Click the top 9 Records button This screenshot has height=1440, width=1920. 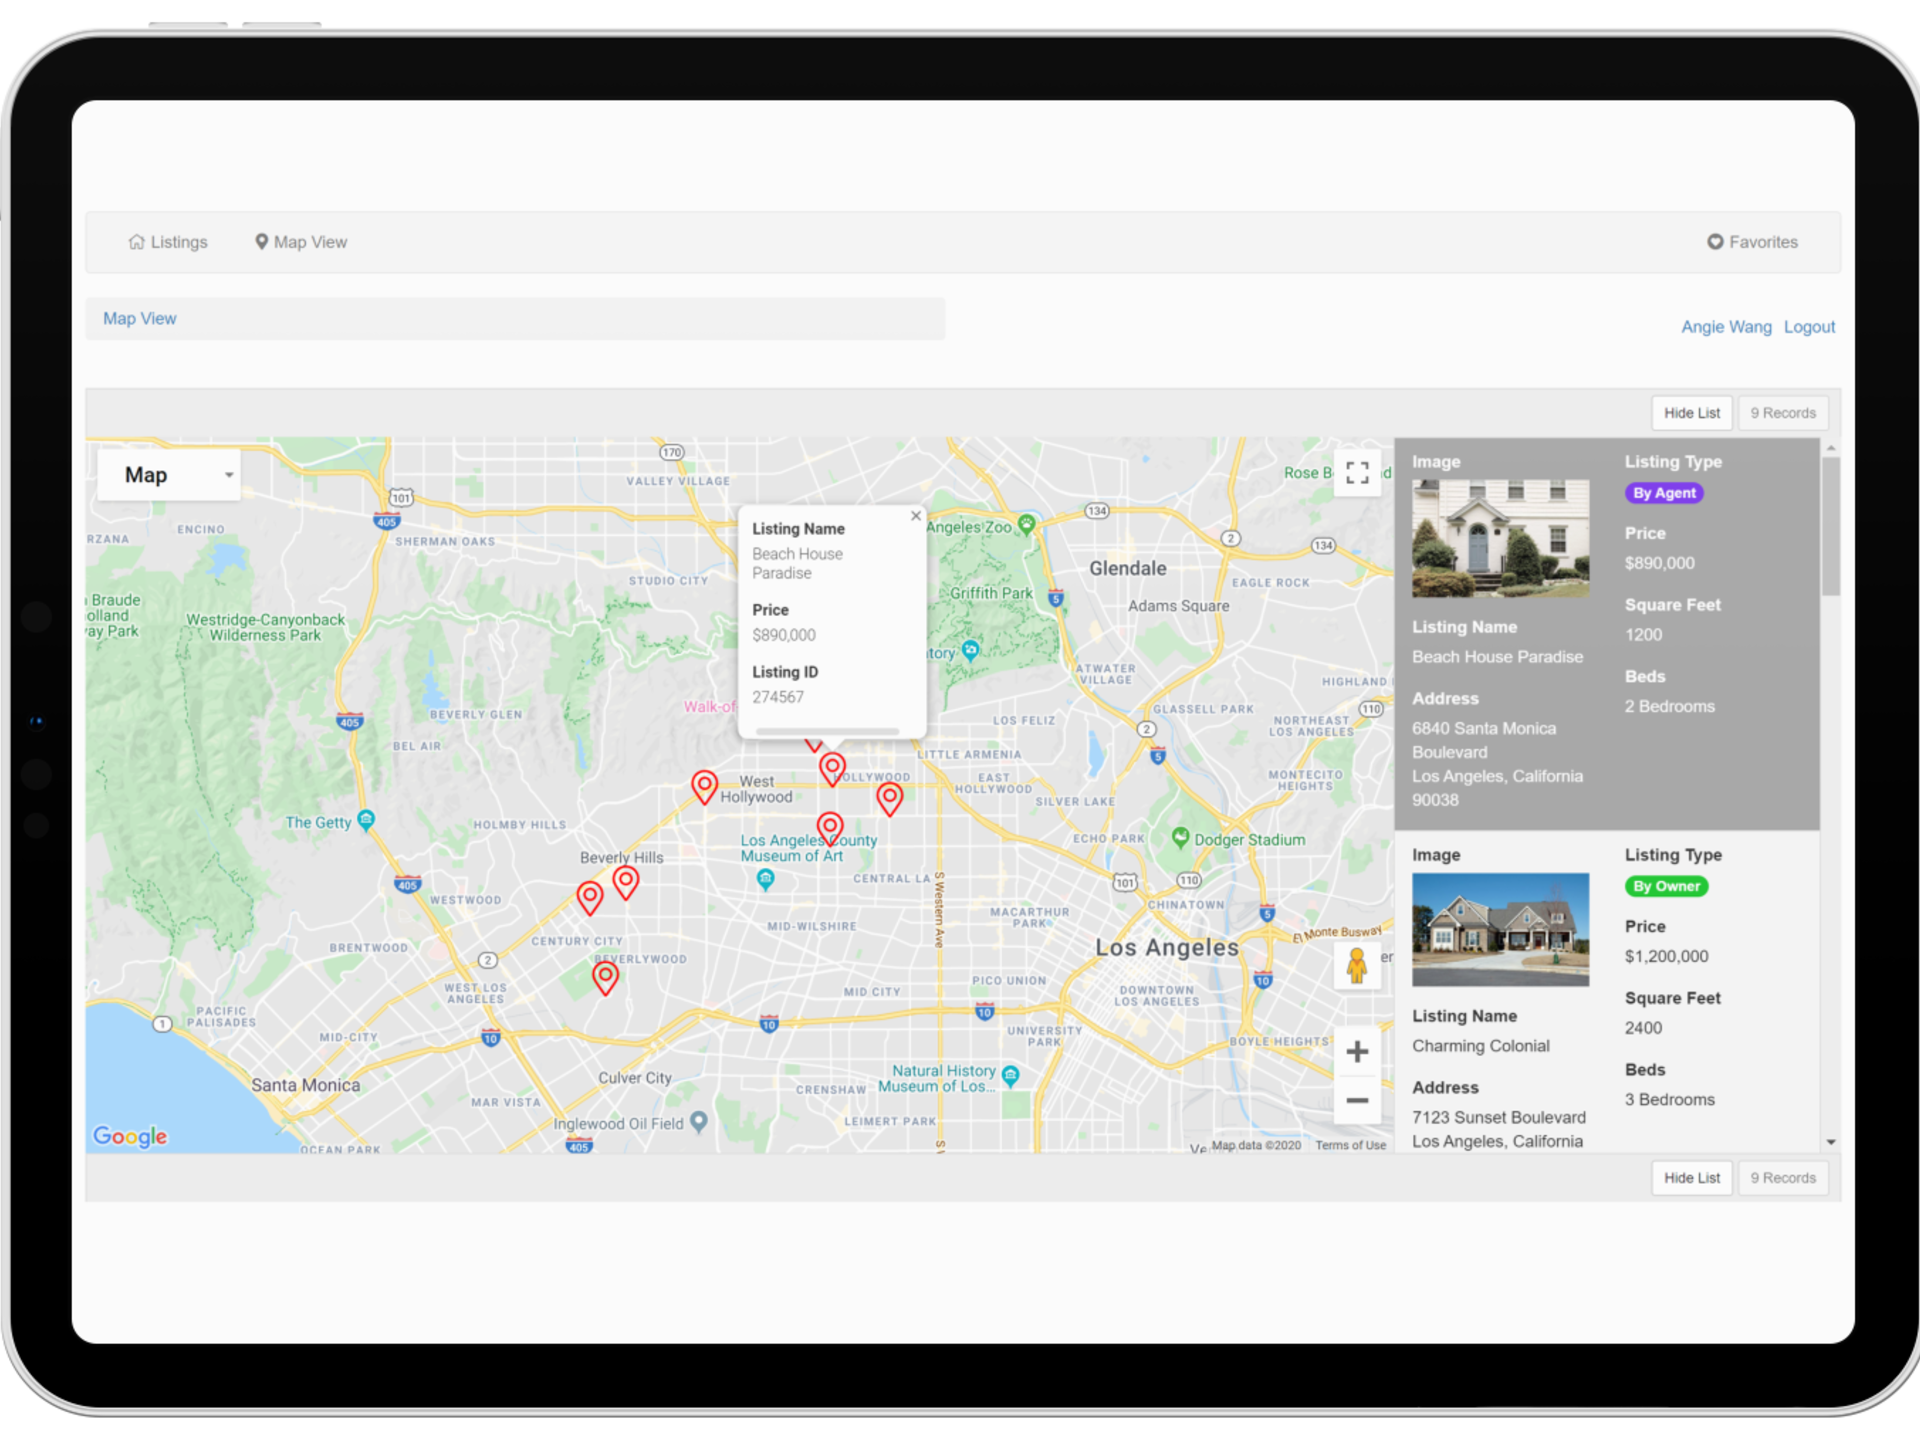point(1783,413)
